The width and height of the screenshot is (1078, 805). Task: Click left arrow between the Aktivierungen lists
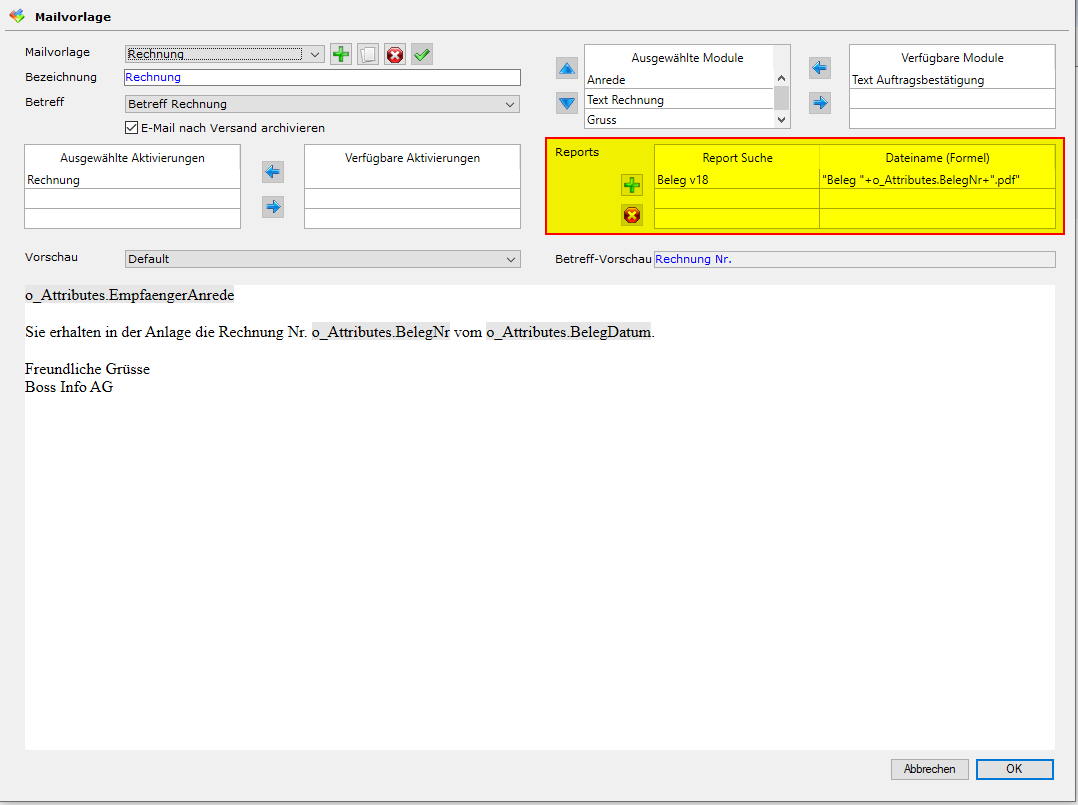coord(273,172)
